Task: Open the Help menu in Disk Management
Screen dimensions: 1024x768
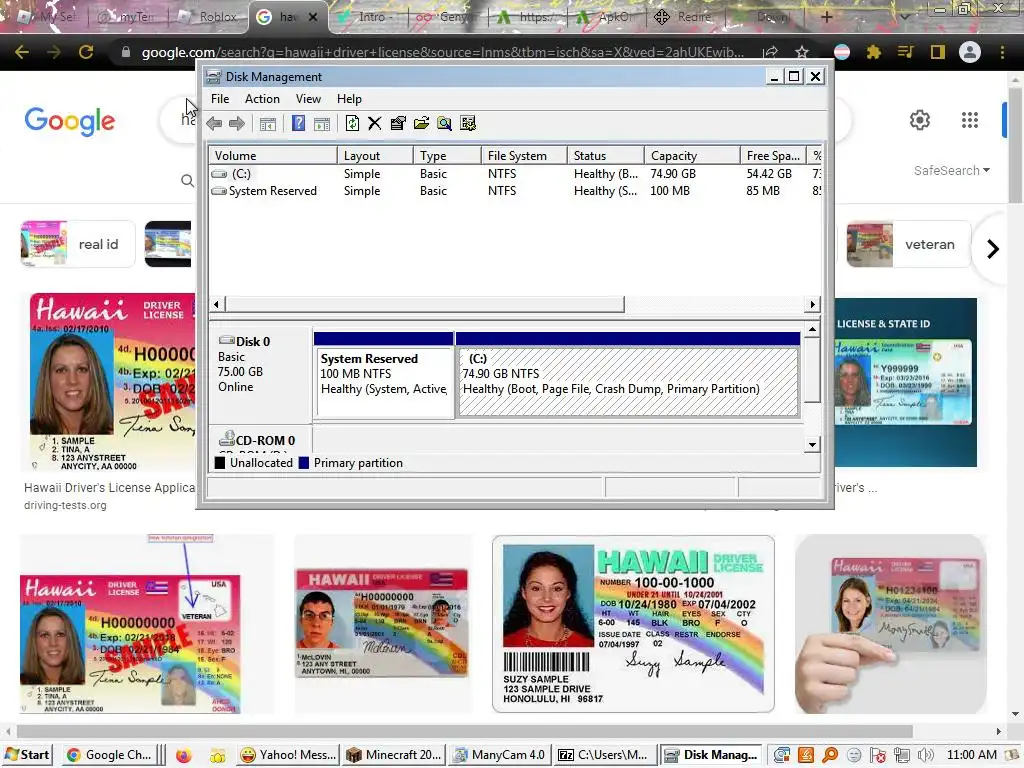Action: tap(349, 99)
